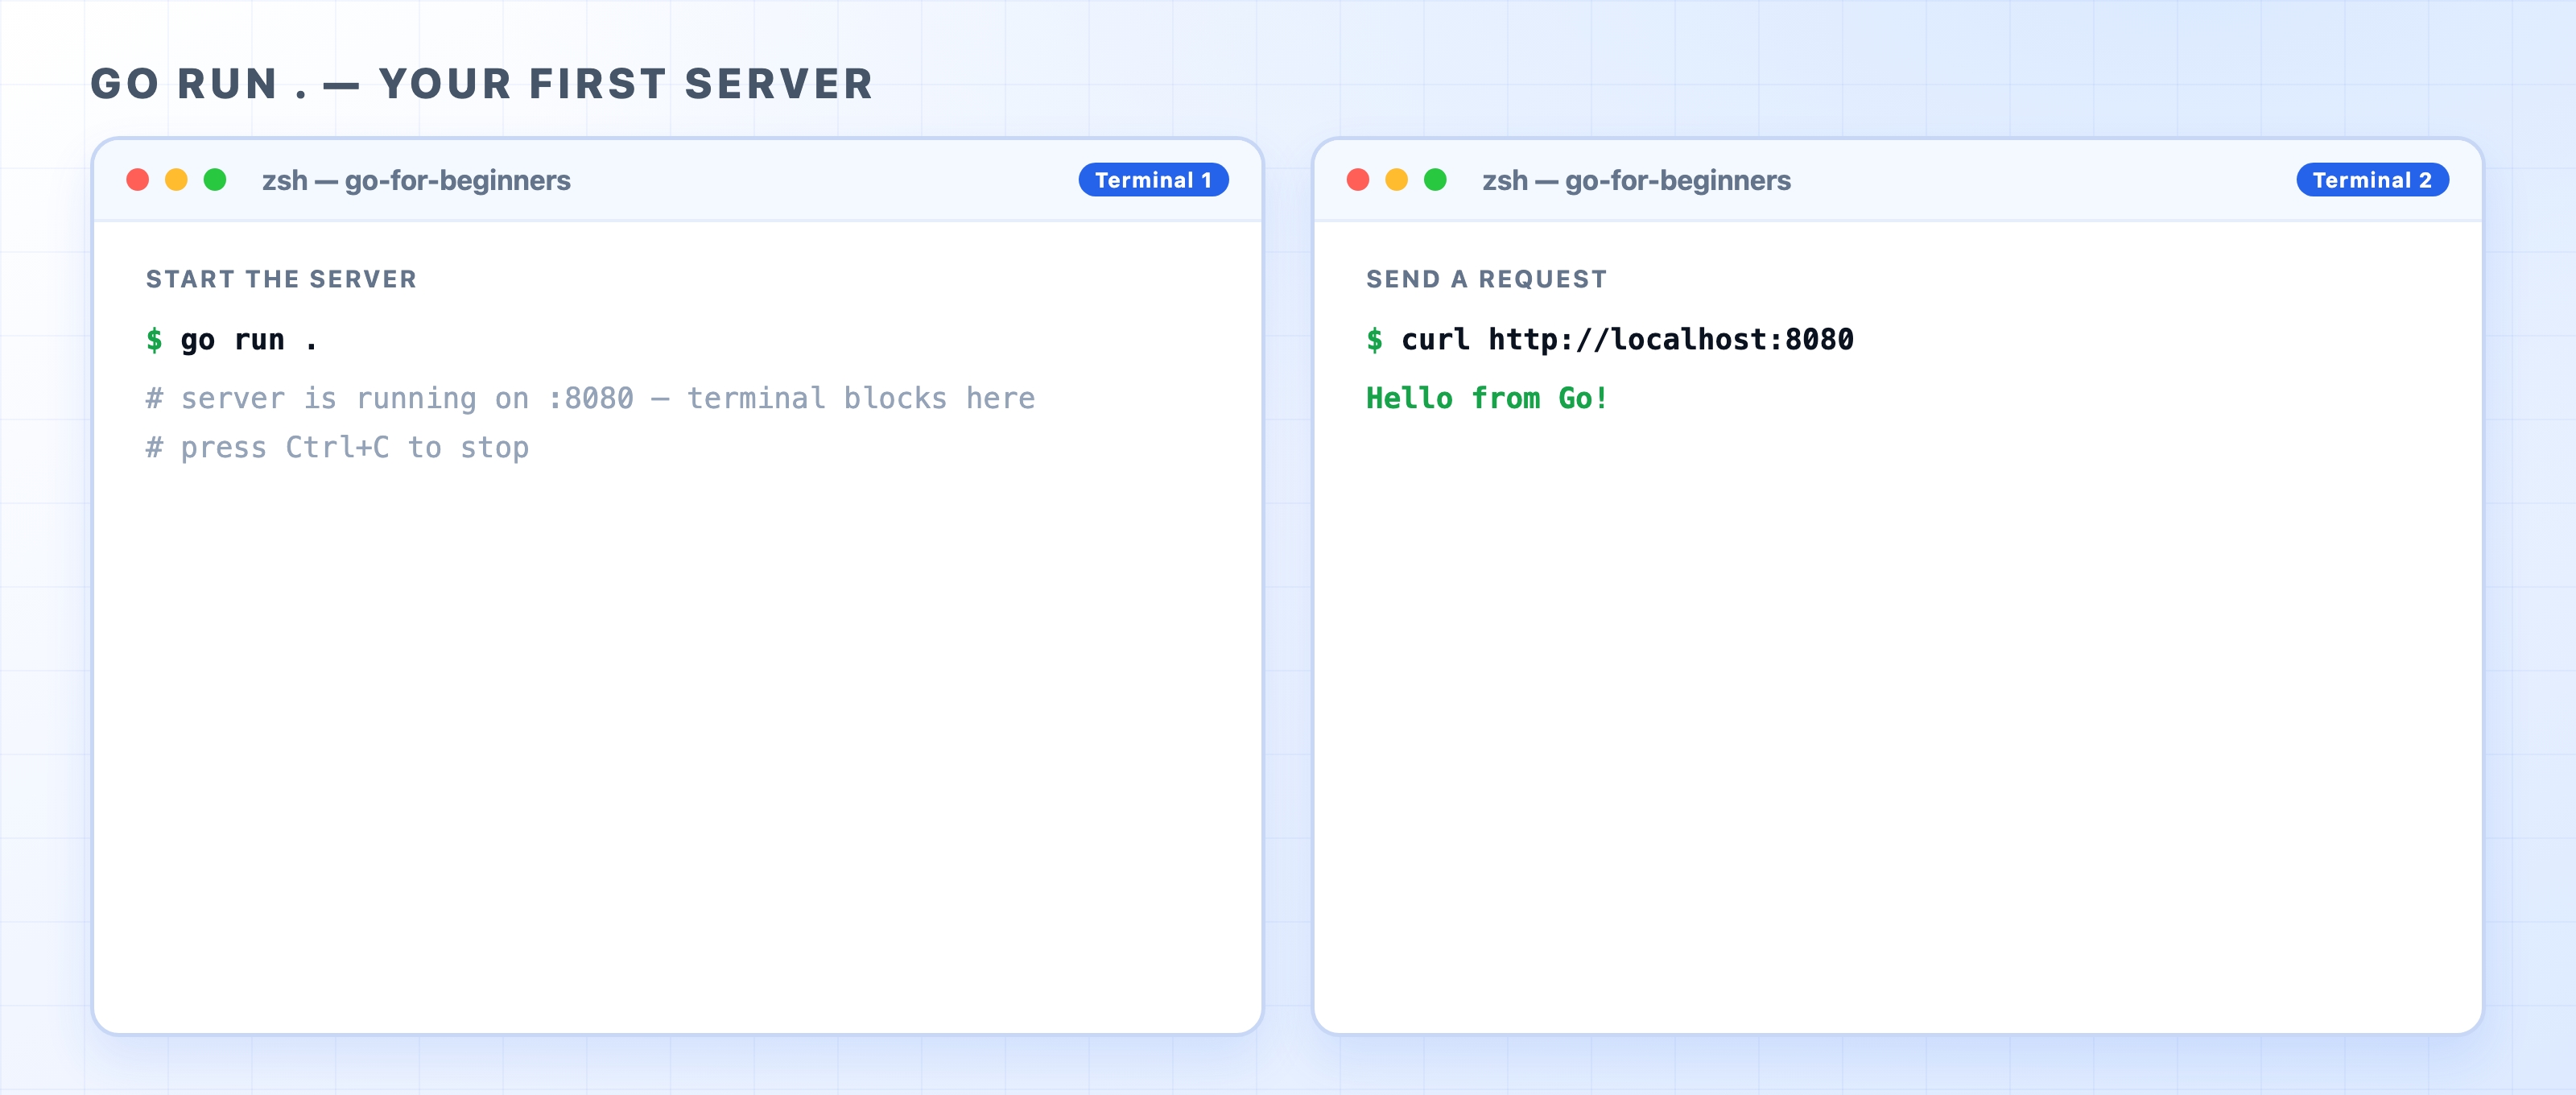Image resolution: width=2576 pixels, height=1095 pixels.
Task: Click the START THE SERVER heading
Action: click(281, 279)
